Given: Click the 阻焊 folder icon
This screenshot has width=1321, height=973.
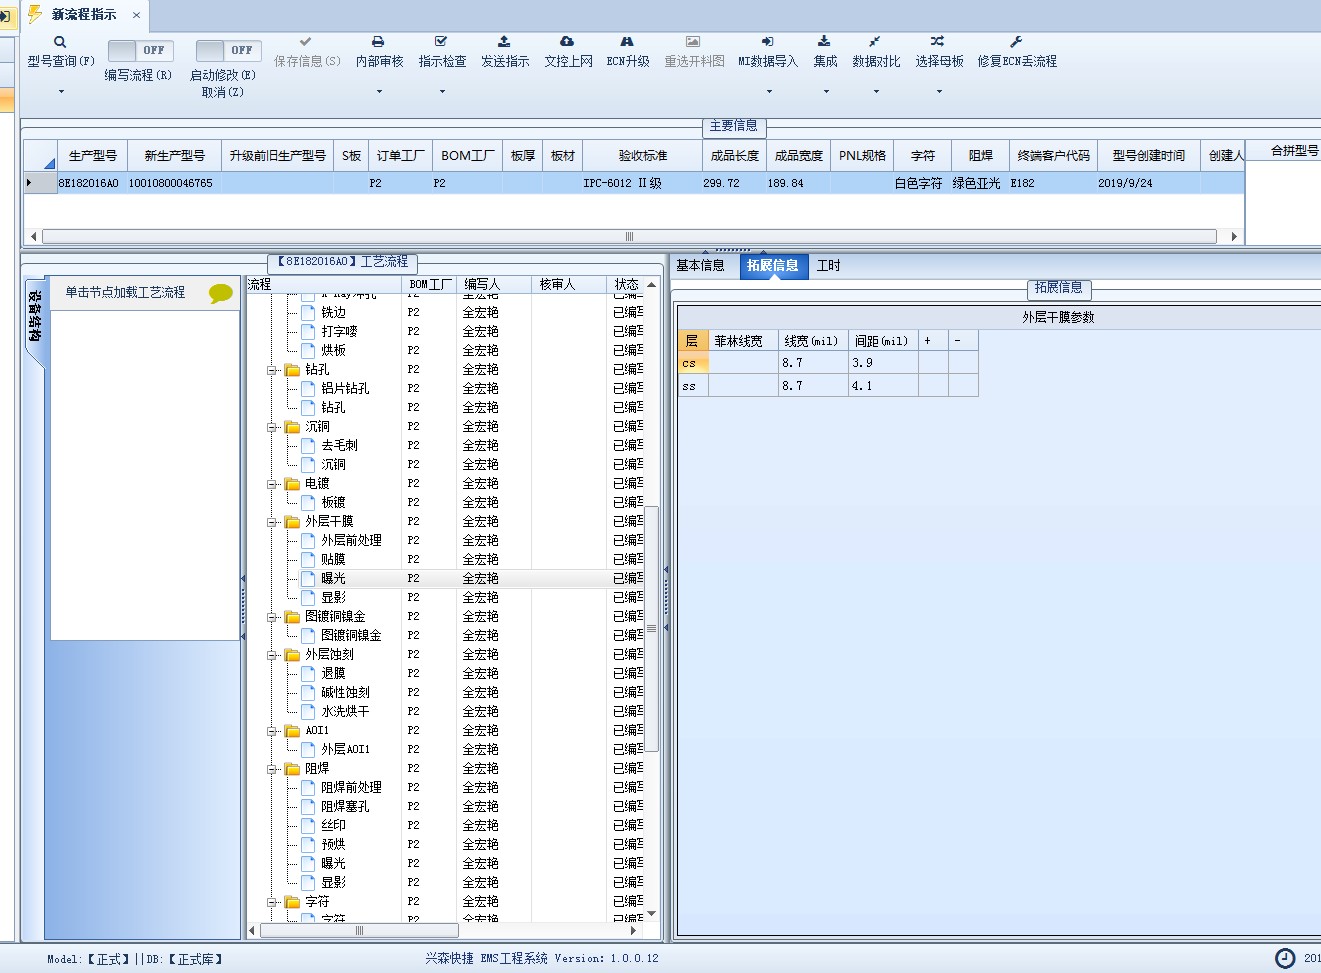Looking at the screenshot, I should tap(292, 769).
